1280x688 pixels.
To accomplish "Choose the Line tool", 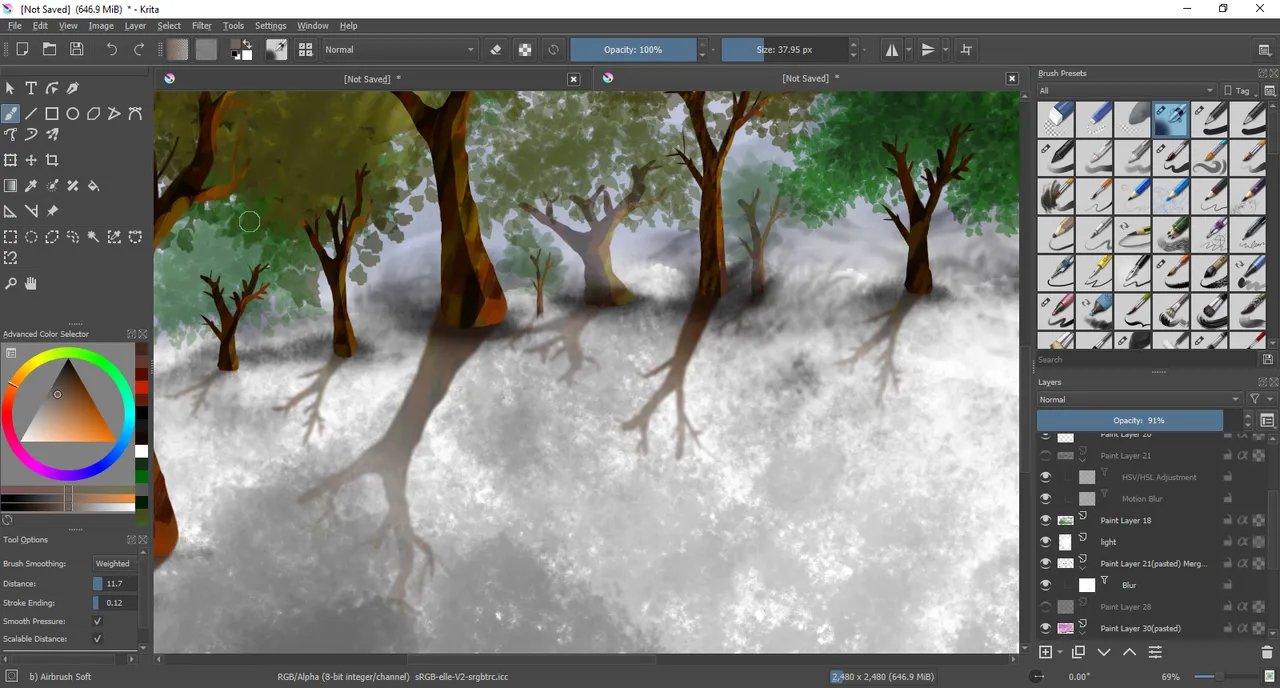I will tap(31, 114).
